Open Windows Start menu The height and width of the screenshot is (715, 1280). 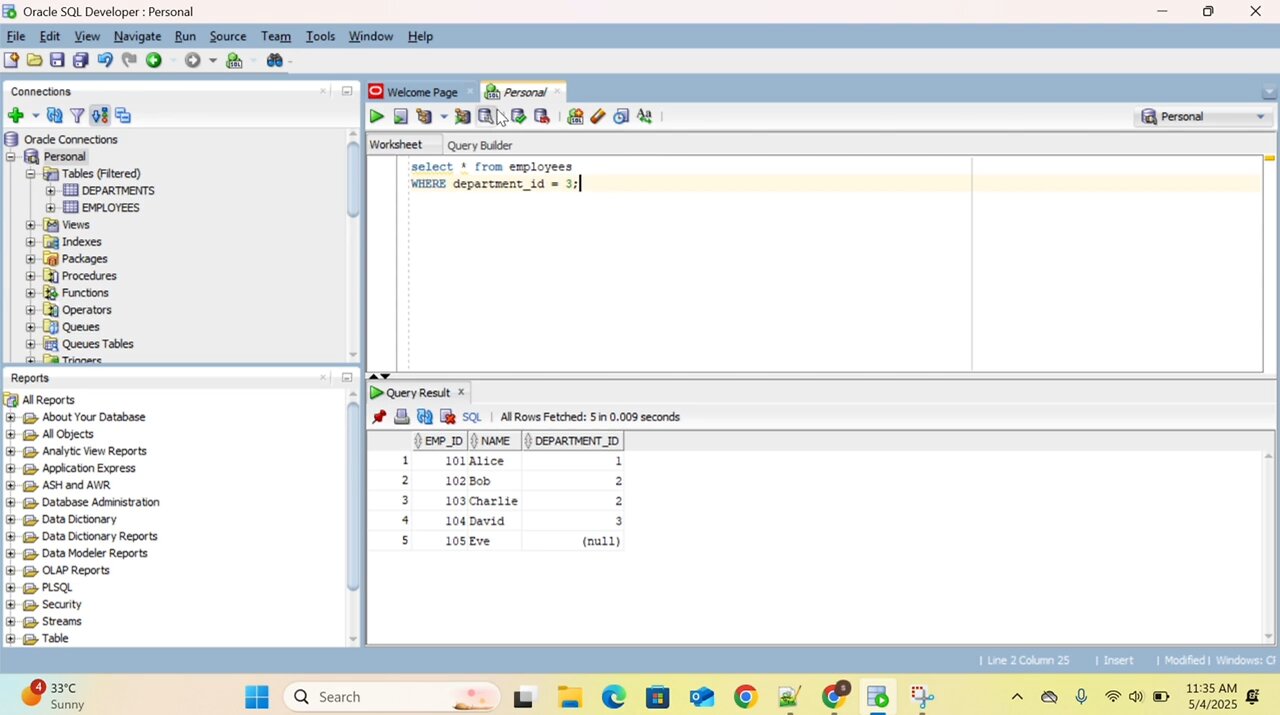point(257,697)
